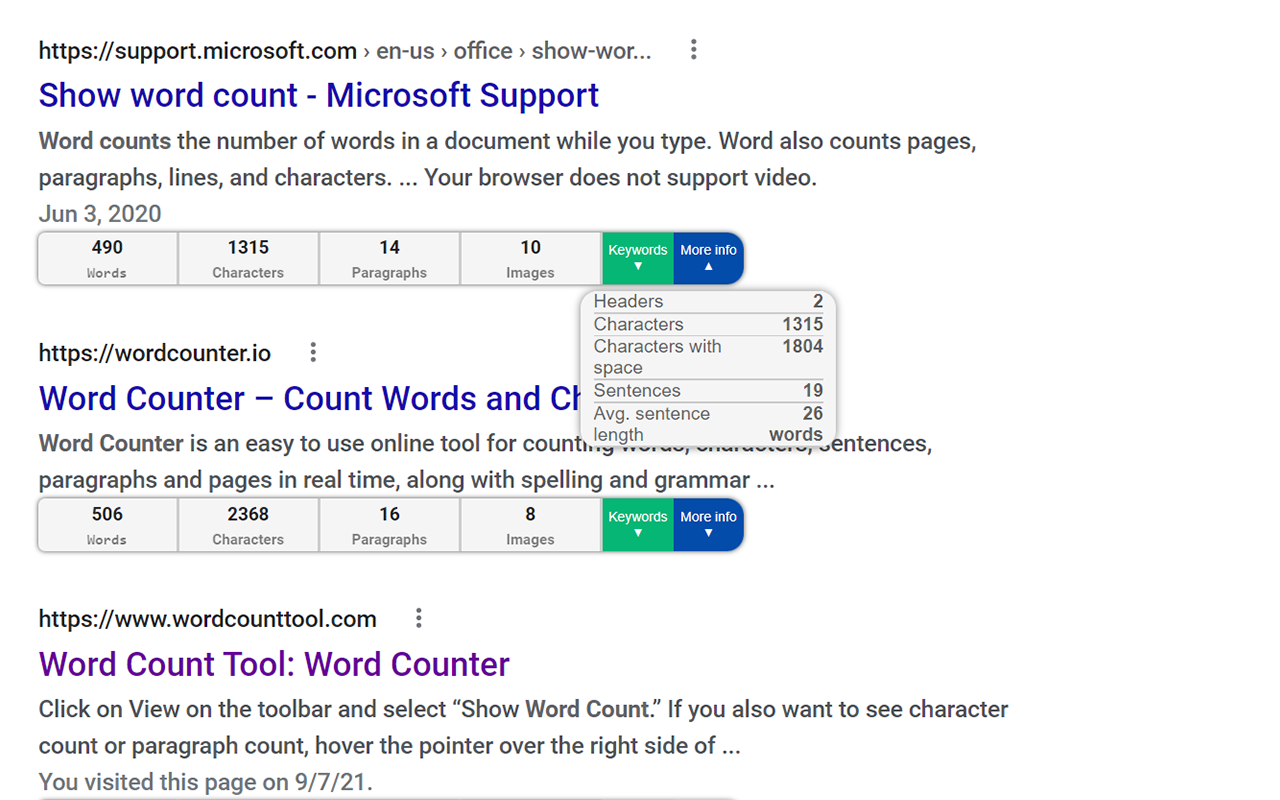Image resolution: width=1280 pixels, height=800 pixels.
Task: Click the 14 Paragraphs cell
Action: pyautogui.click(x=389, y=258)
